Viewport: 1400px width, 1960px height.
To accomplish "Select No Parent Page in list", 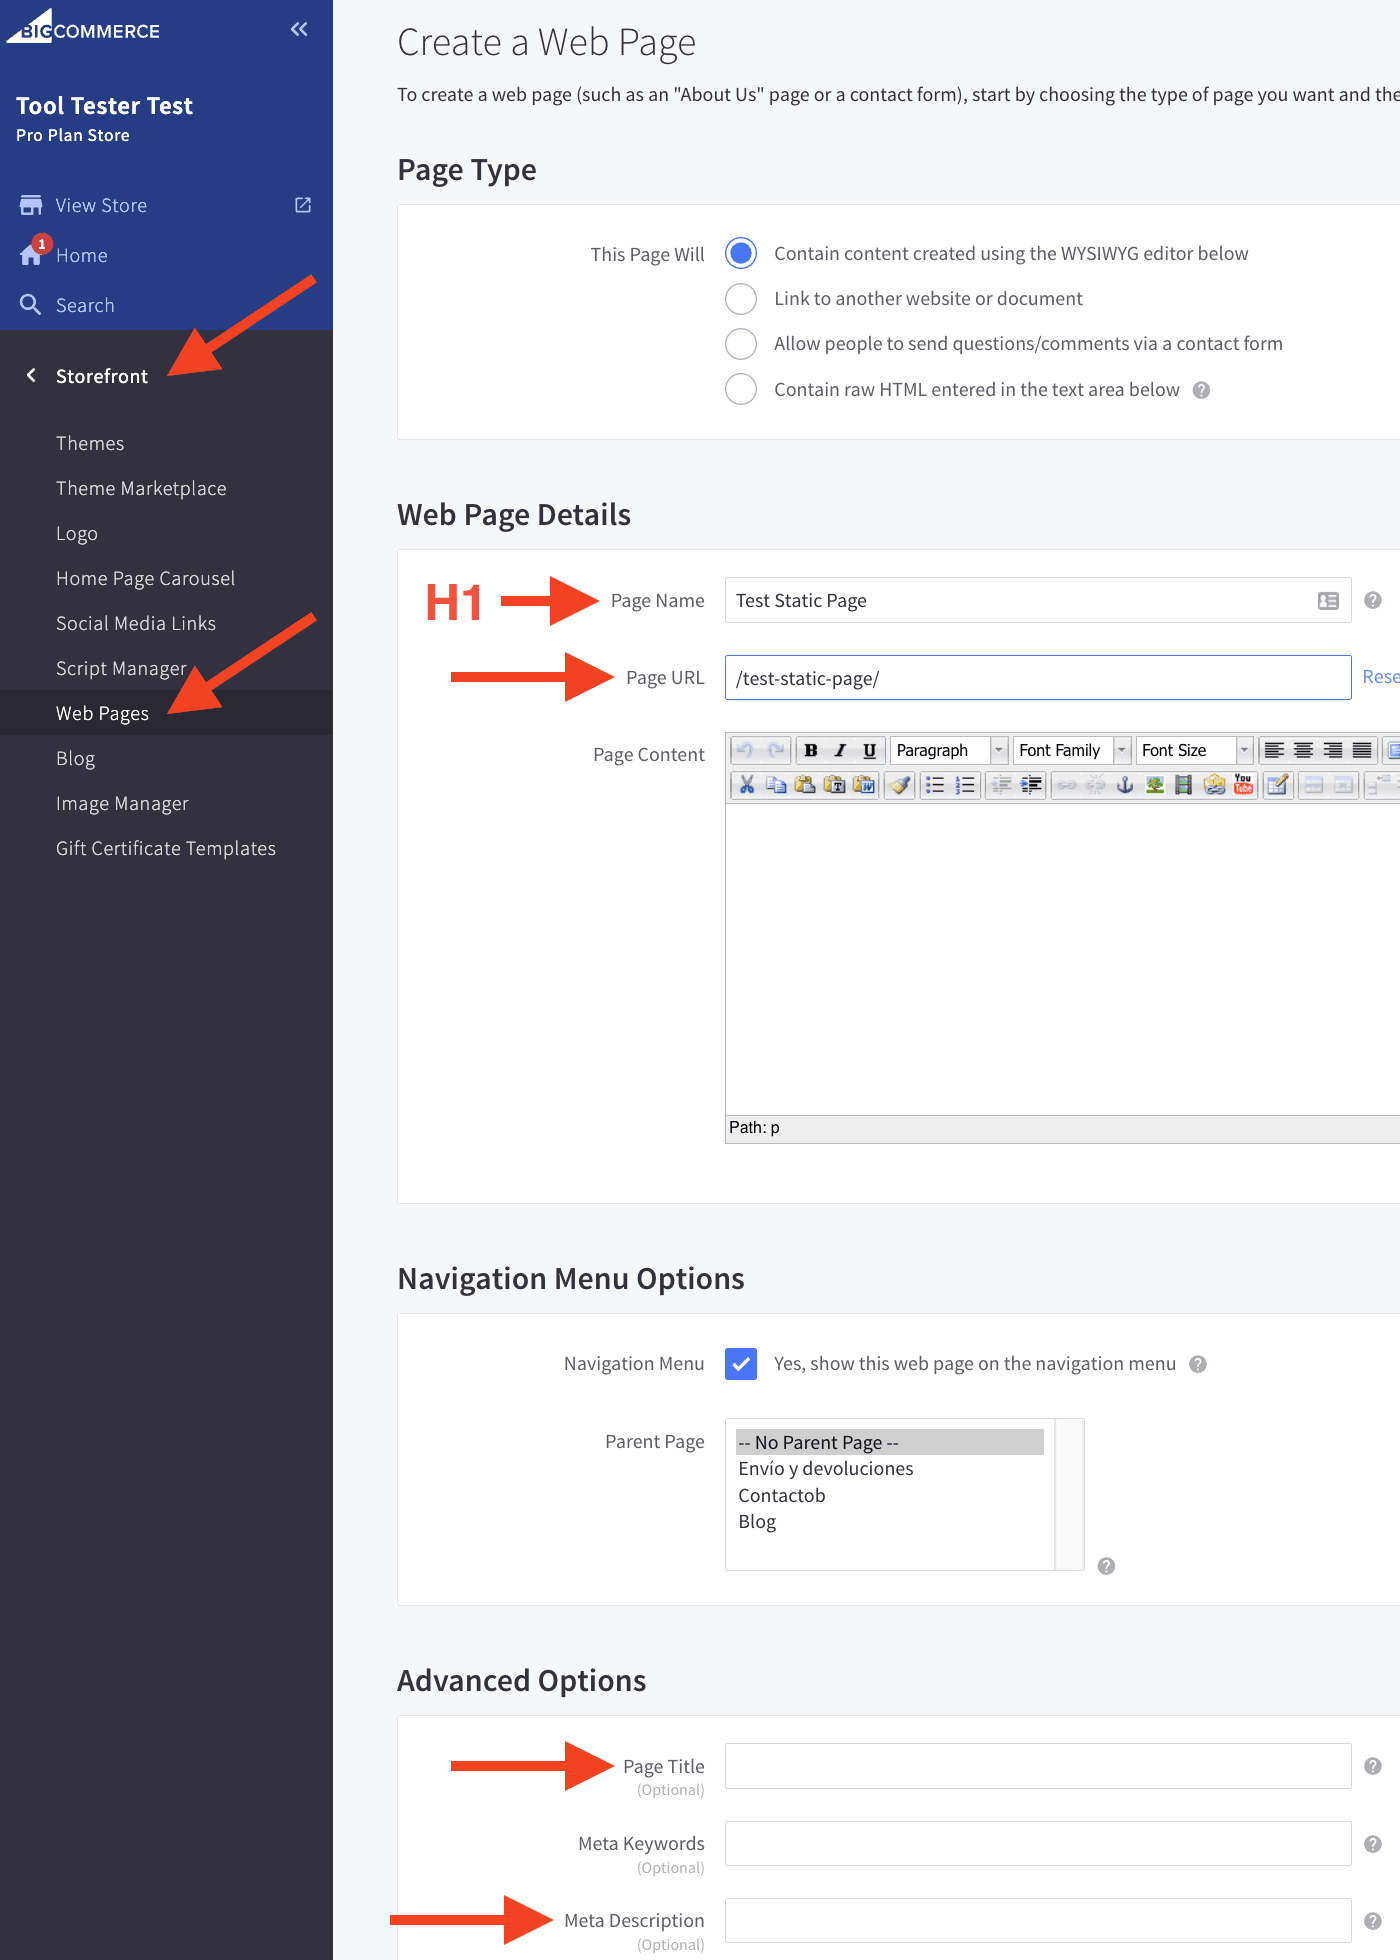I will [890, 1442].
